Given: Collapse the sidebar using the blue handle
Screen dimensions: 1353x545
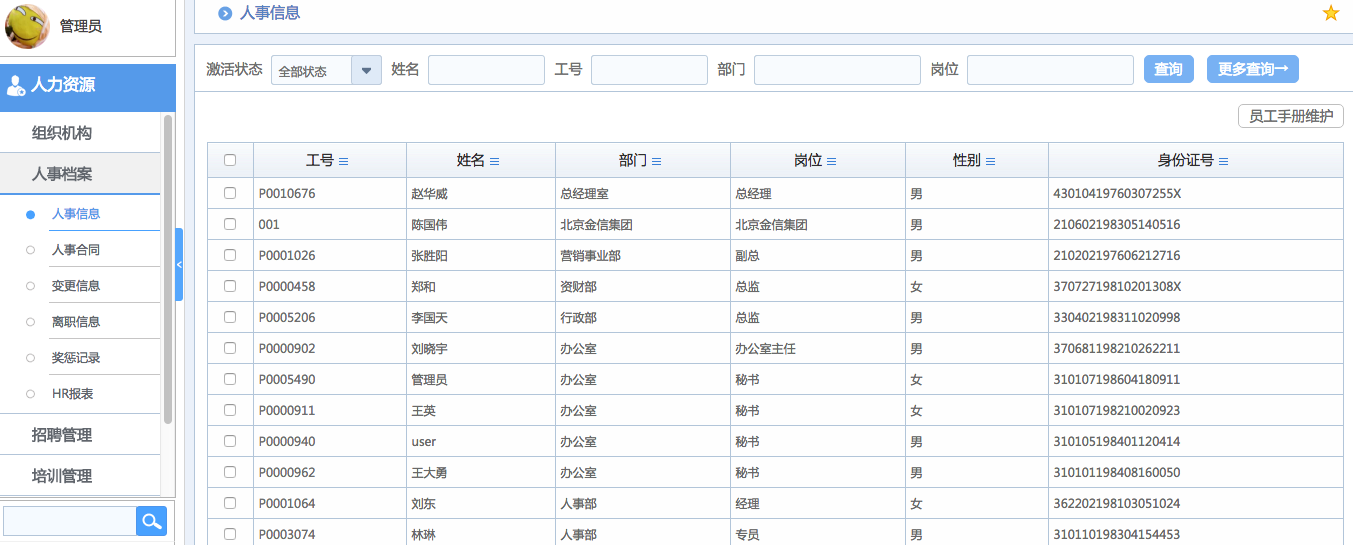Looking at the screenshot, I should 179,264.
